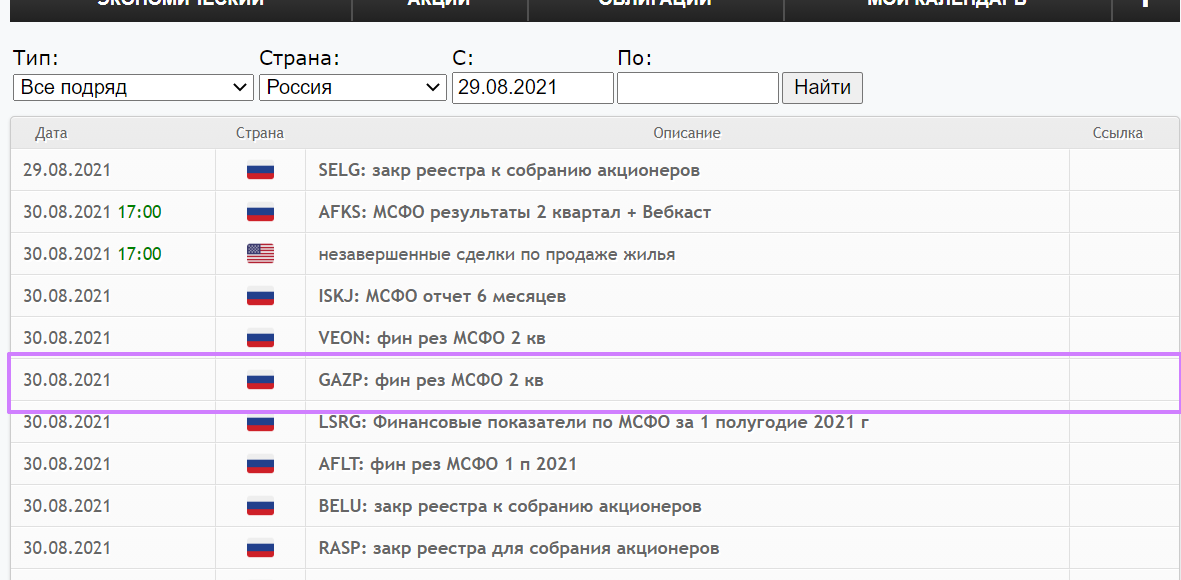The image size is (1181, 580).
Task: Click the Russian flag in SELG row
Action: tap(261, 171)
